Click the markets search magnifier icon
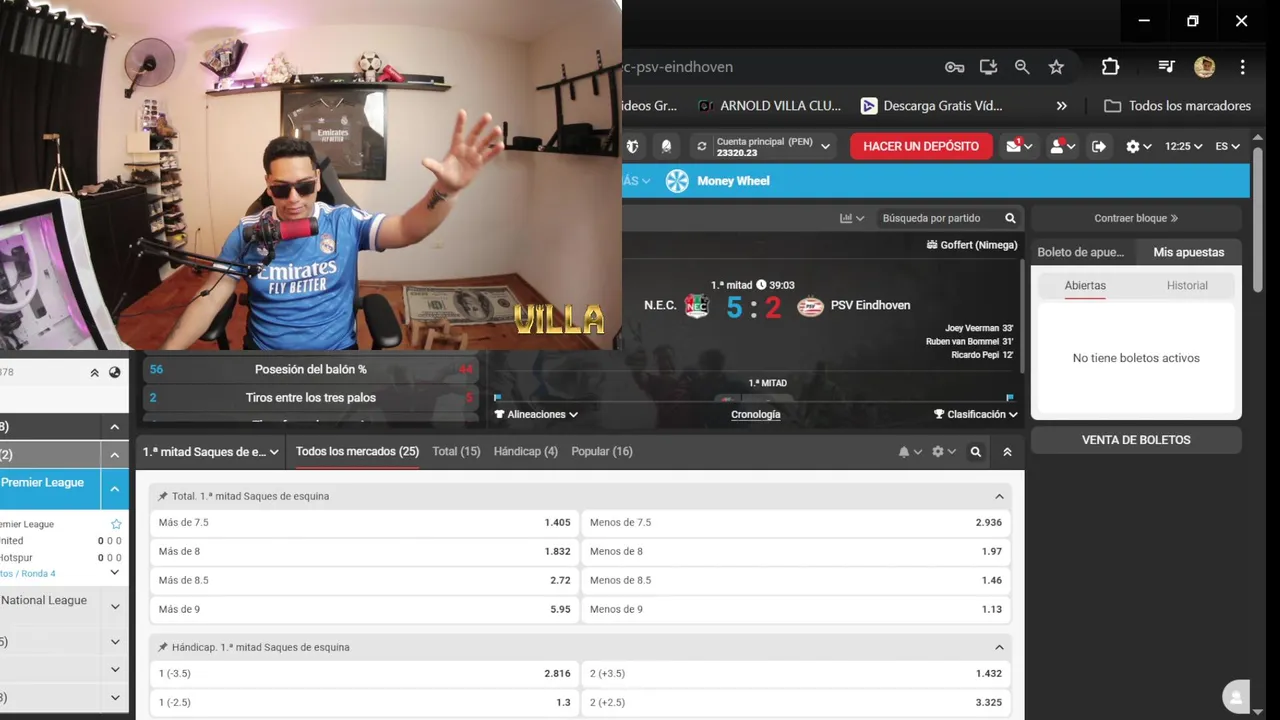 point(976,452)
